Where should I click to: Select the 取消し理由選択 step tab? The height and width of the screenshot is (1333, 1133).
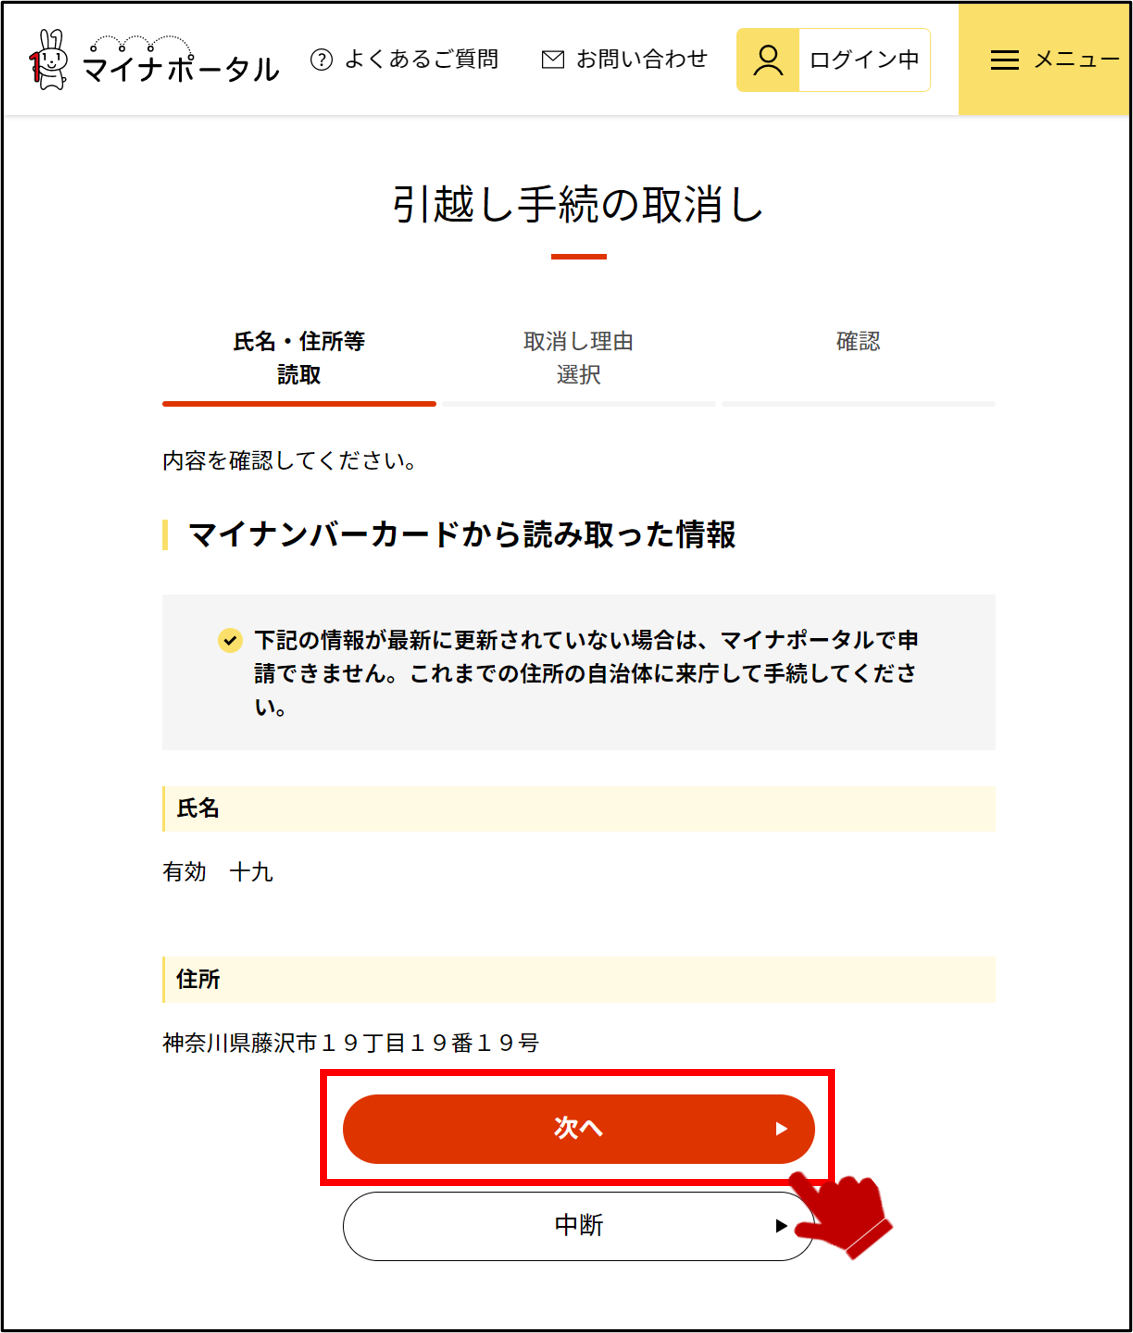578,358
